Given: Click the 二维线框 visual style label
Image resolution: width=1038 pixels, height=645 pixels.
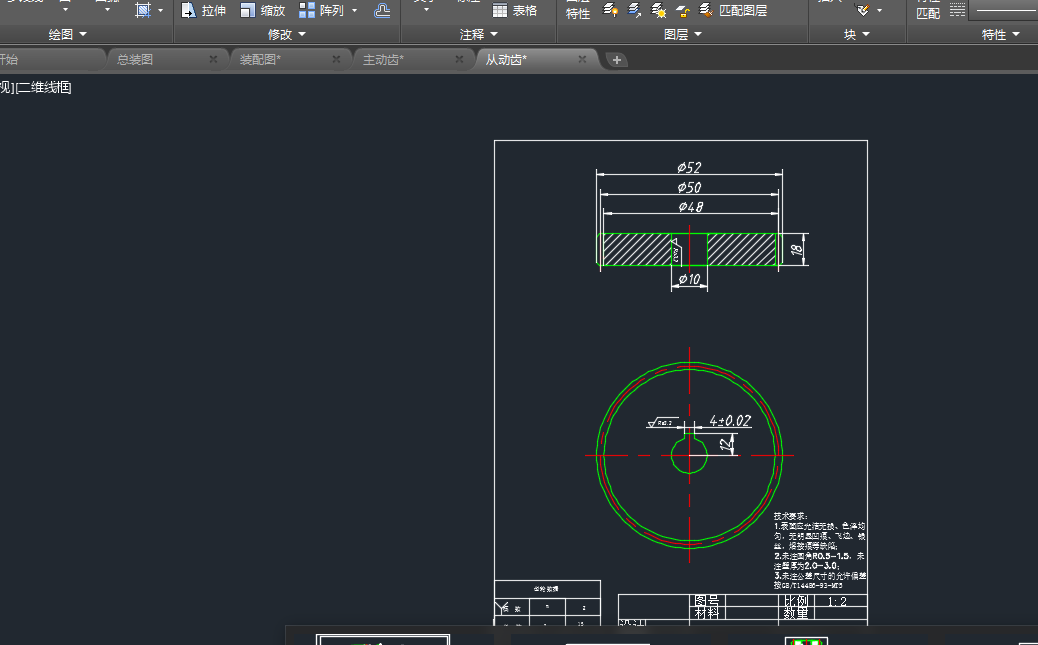Looking at the screenshot, I should pos(44,88).
